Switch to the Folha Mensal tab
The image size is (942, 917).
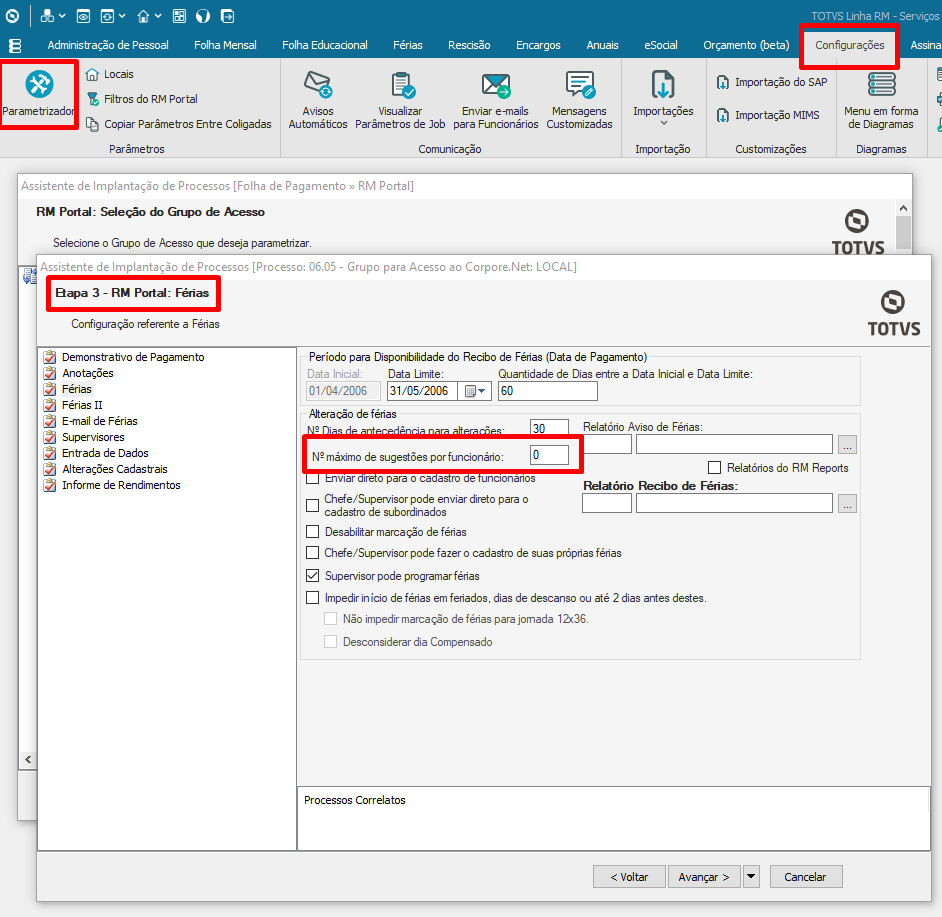[x=225, y=45]
